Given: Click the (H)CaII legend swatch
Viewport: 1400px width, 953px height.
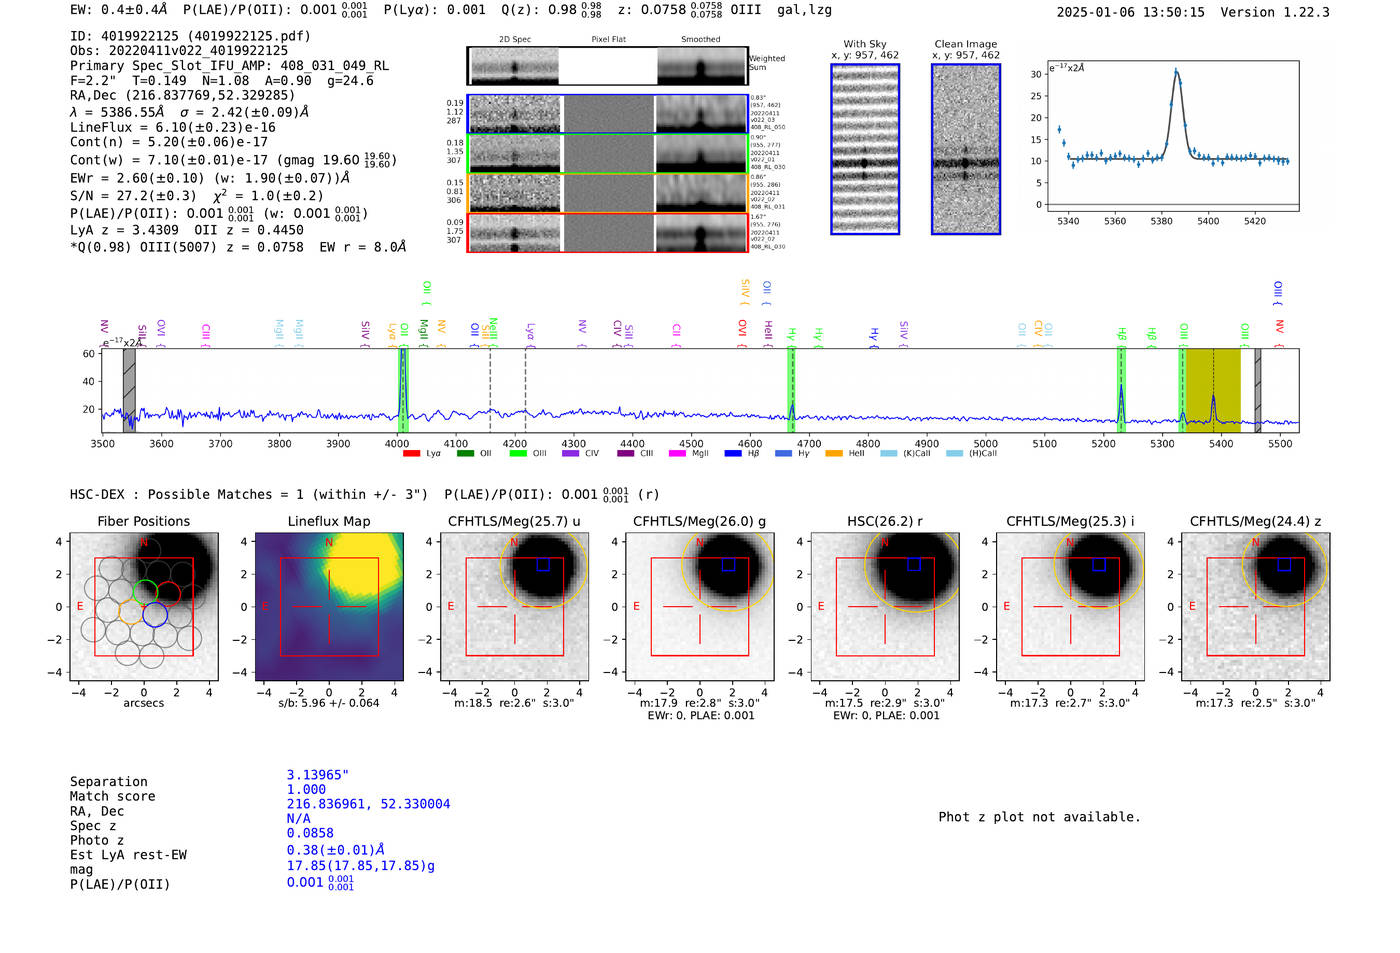Looking at the screenshot, I should 954,454.
